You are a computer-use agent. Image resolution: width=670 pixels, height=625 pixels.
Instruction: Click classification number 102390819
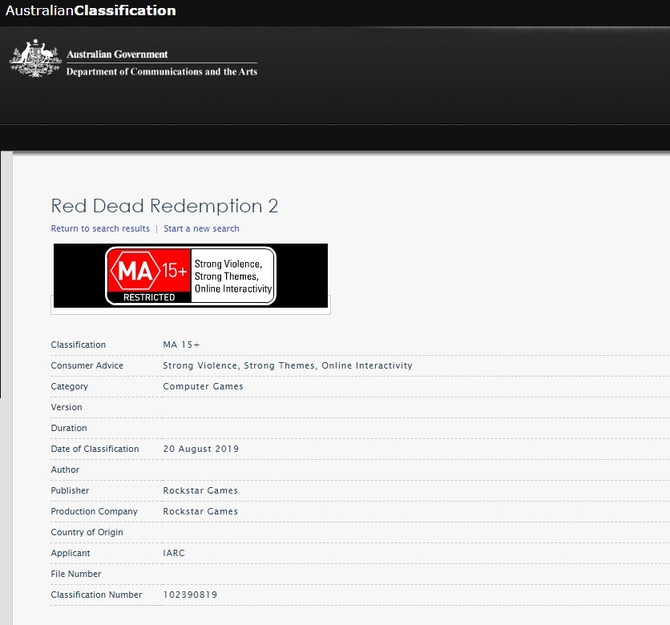tap(190, 595)
